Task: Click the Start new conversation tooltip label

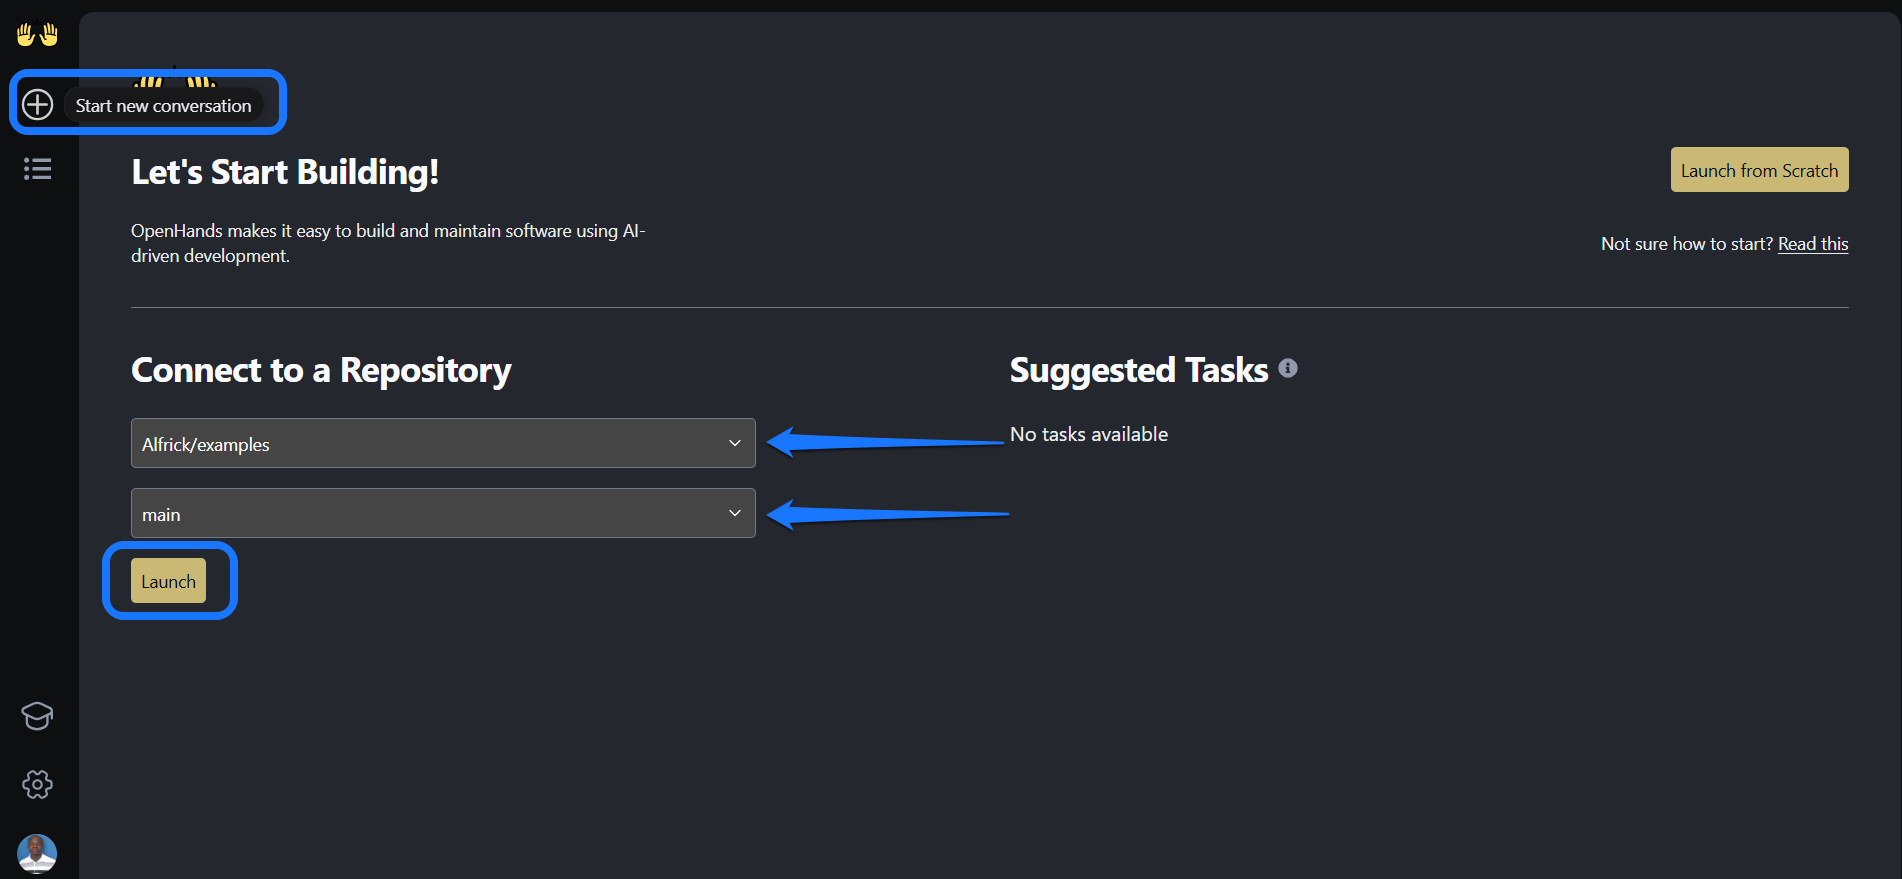Action: [164, 105]
